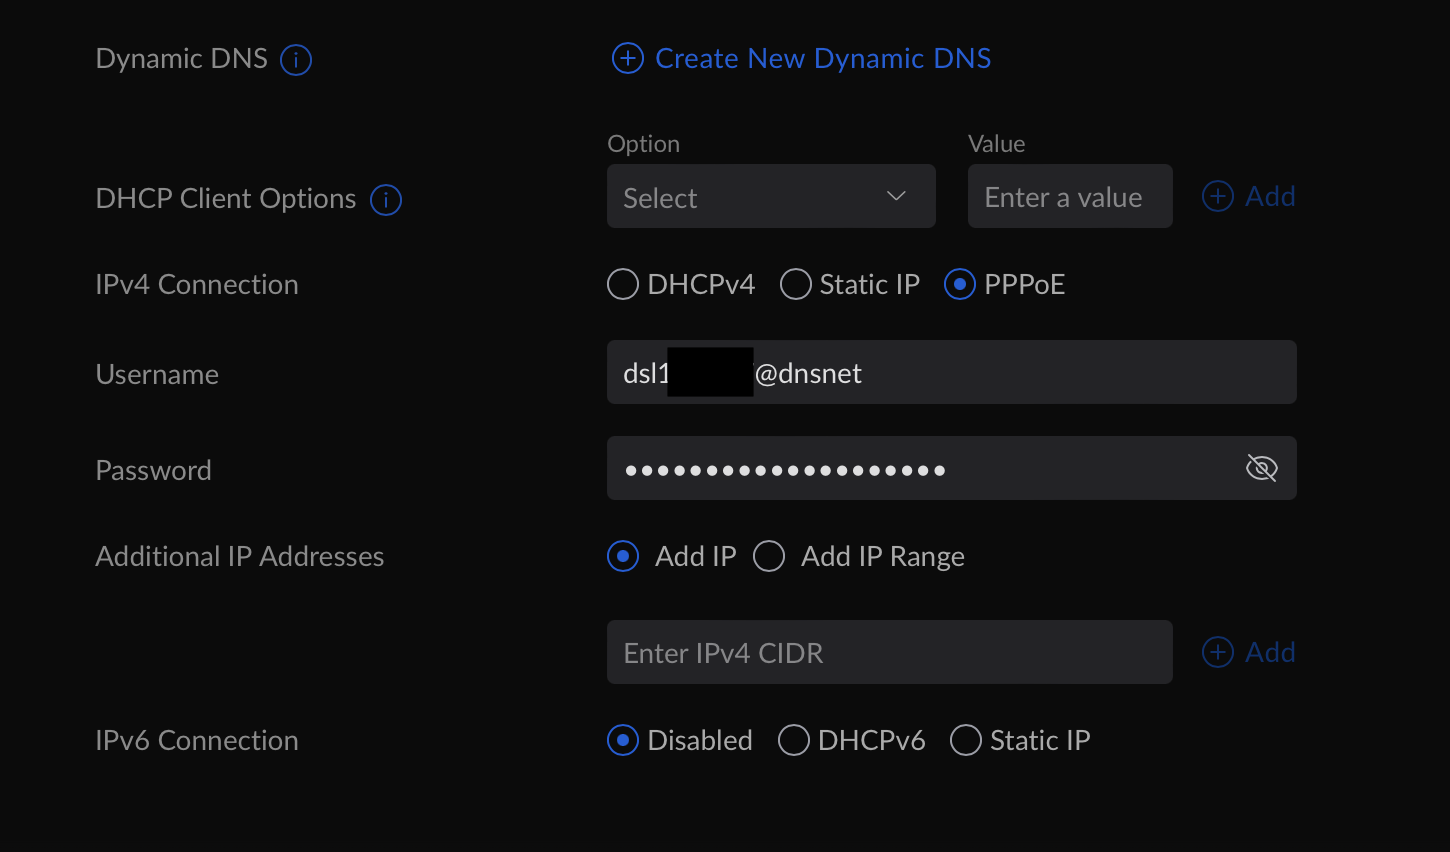Viewport: 1450px width, 852px height.
Task: Choose the Add IP Range option
Action: [x=769, y=556]
